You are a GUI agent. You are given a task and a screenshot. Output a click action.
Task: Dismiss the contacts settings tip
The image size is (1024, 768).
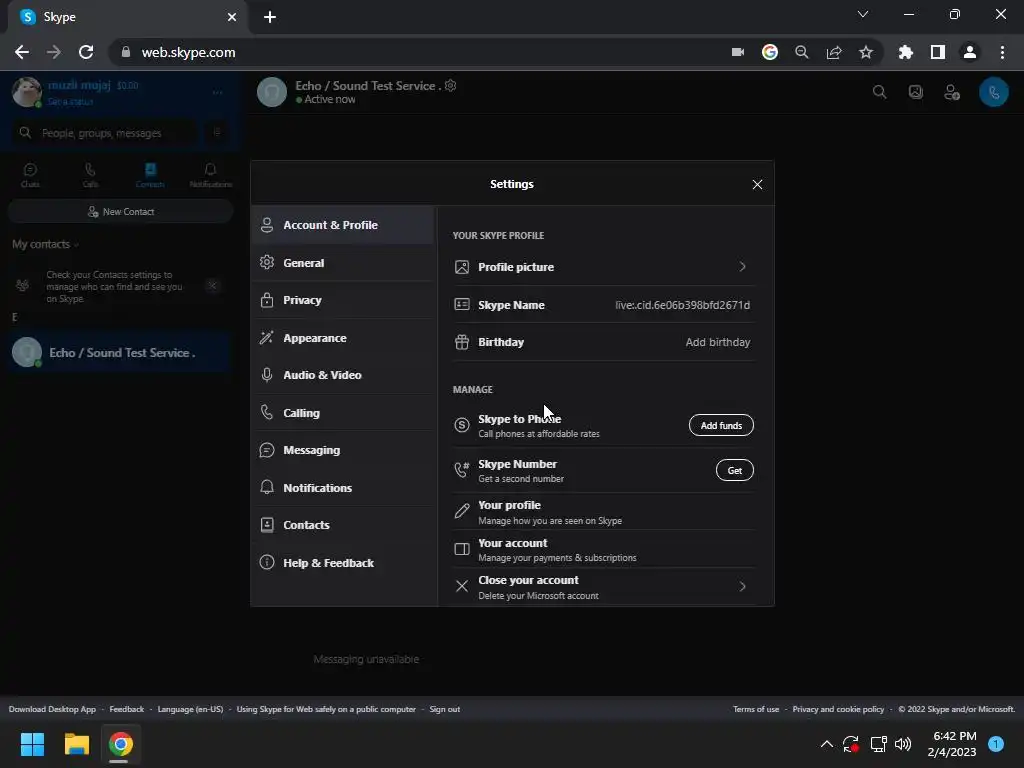[212, 285]
